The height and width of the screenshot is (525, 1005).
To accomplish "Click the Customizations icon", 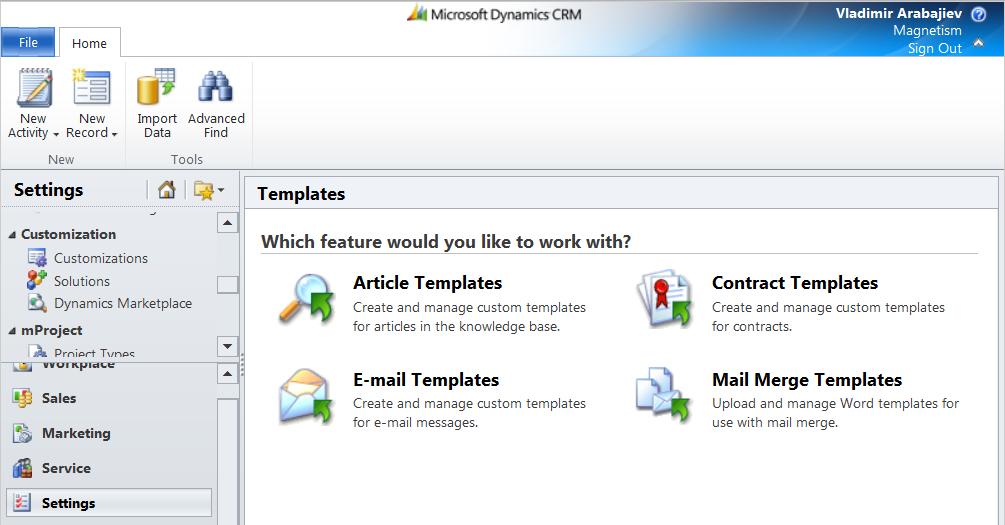I will 37,258.
